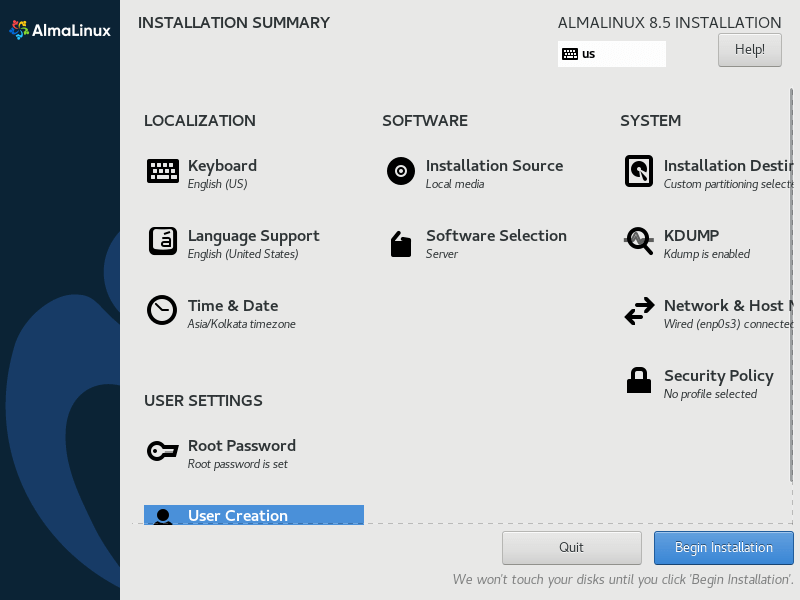Viewport: 800px width, 600px height.
Task: Click 'Wired (enp0s3) connected' text
Action: [729, 324]
